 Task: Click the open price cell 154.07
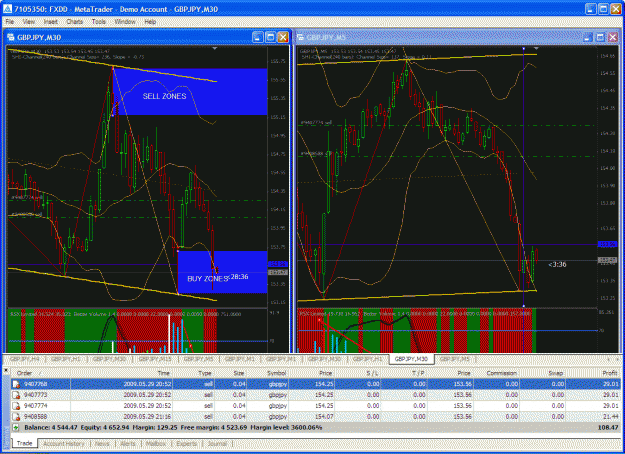tap(326, 417)
